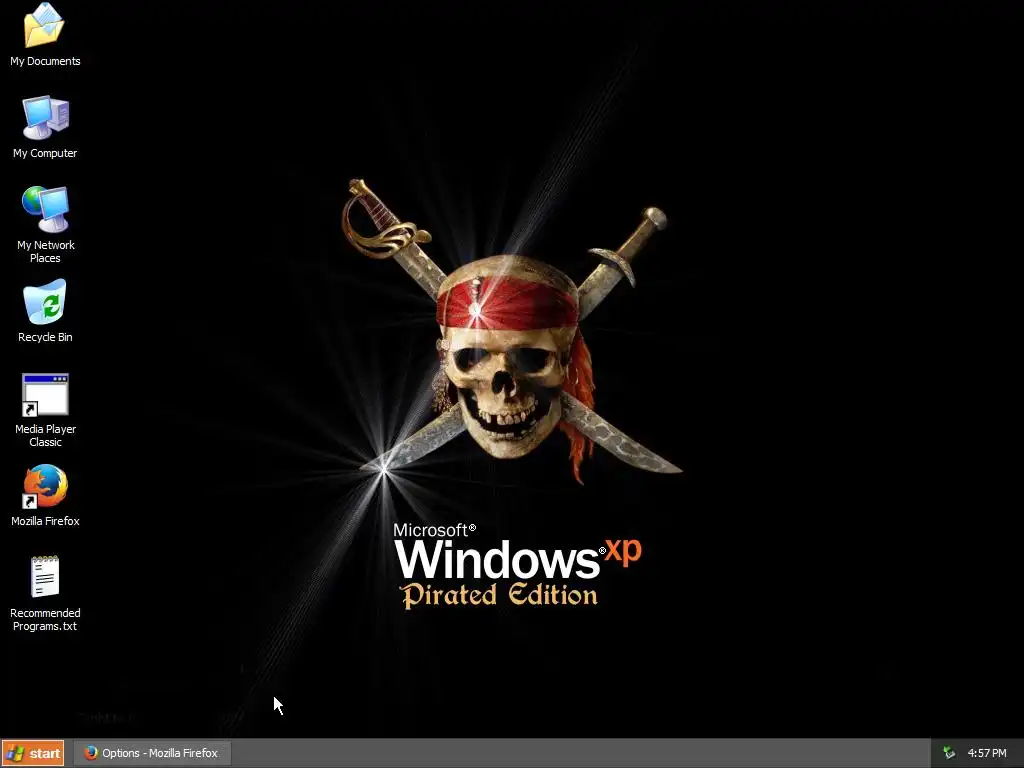Click the "Recycle Bin" icon label
The image size is (1024, 768).
45,337
